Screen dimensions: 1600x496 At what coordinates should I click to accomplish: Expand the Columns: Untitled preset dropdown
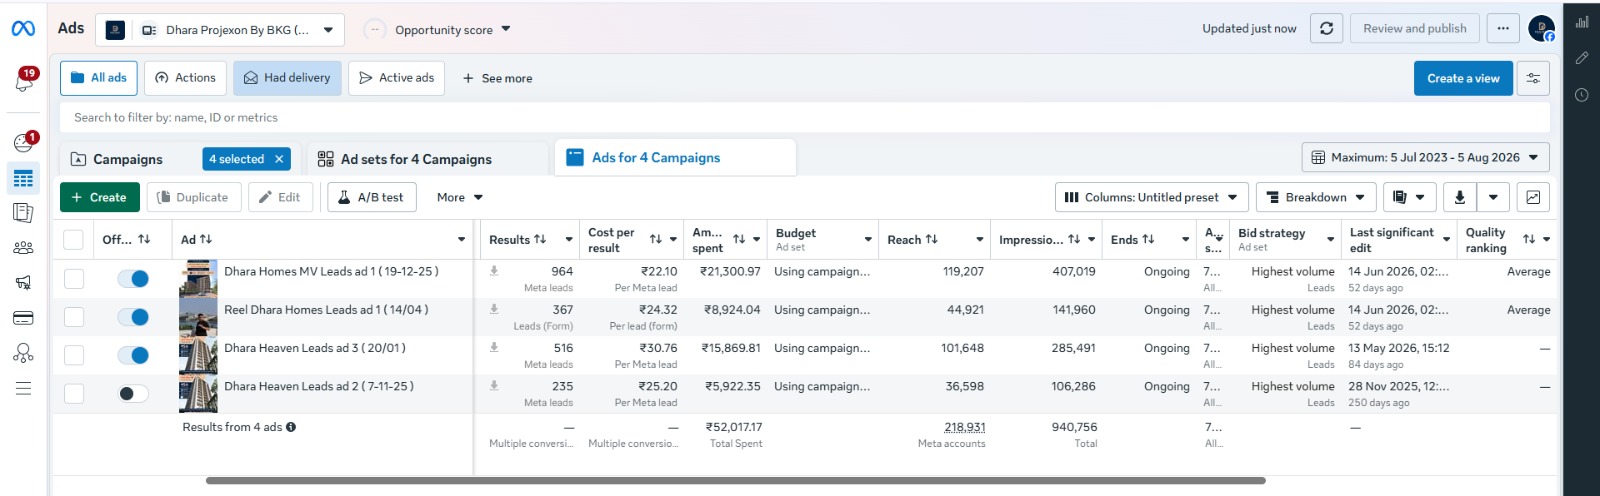pyautogui.click(x=1151, y=197)
